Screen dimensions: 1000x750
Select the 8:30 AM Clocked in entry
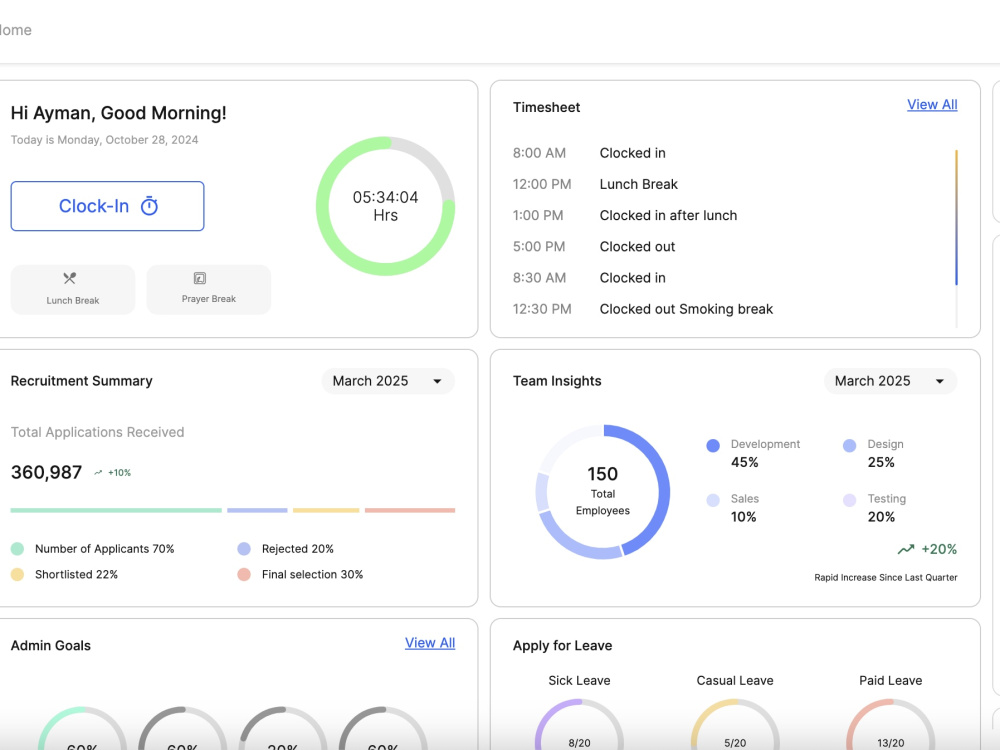(x=589, y=278)
